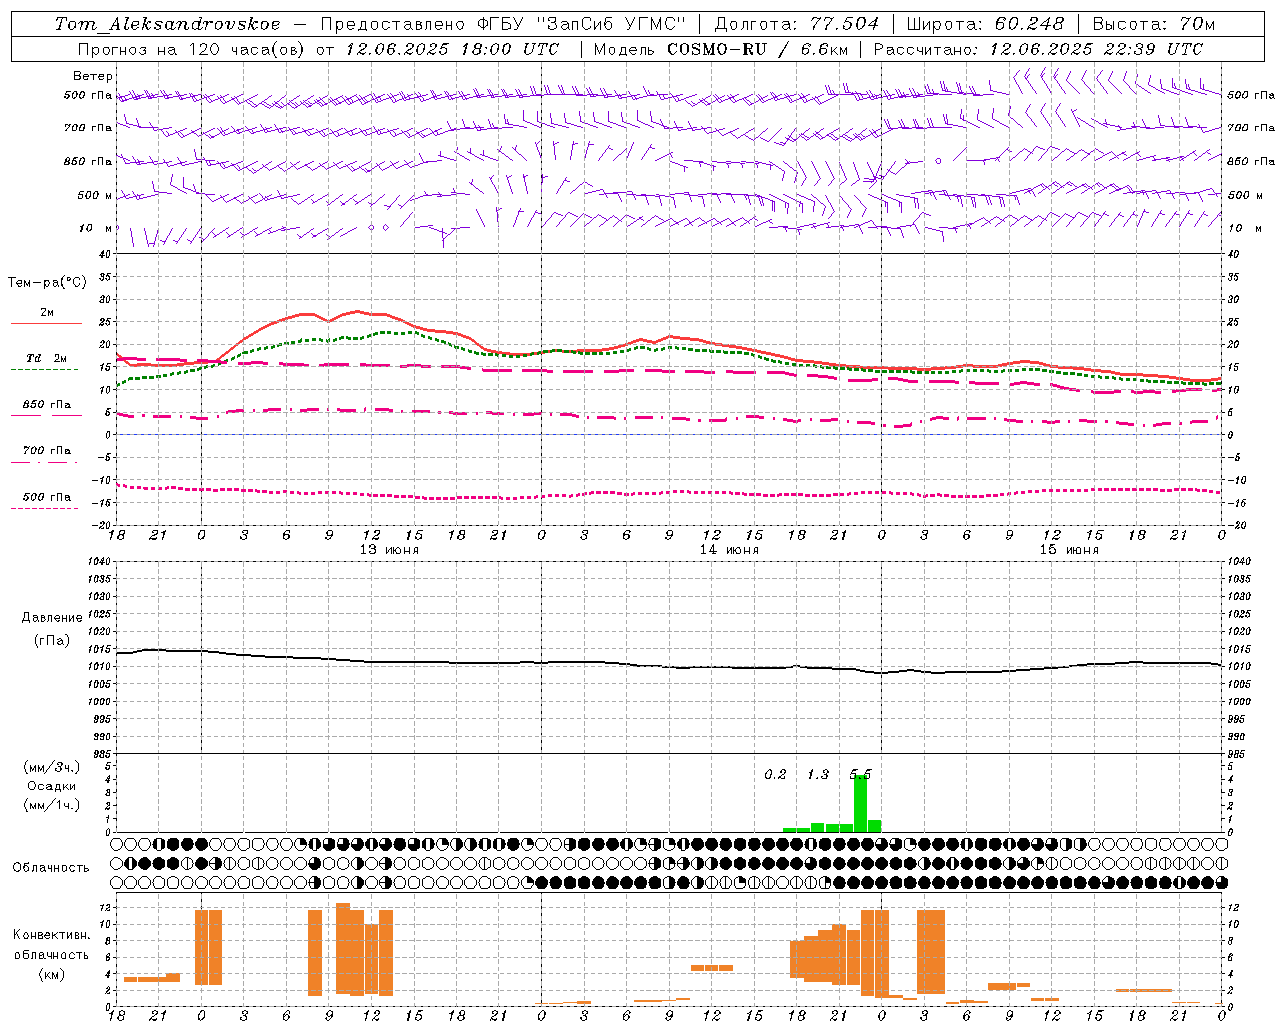Click the 'Высота: 70м' header field
Image resolution: width=1280 pixels, height=1024 pixels.
(x=1154, y=24)
